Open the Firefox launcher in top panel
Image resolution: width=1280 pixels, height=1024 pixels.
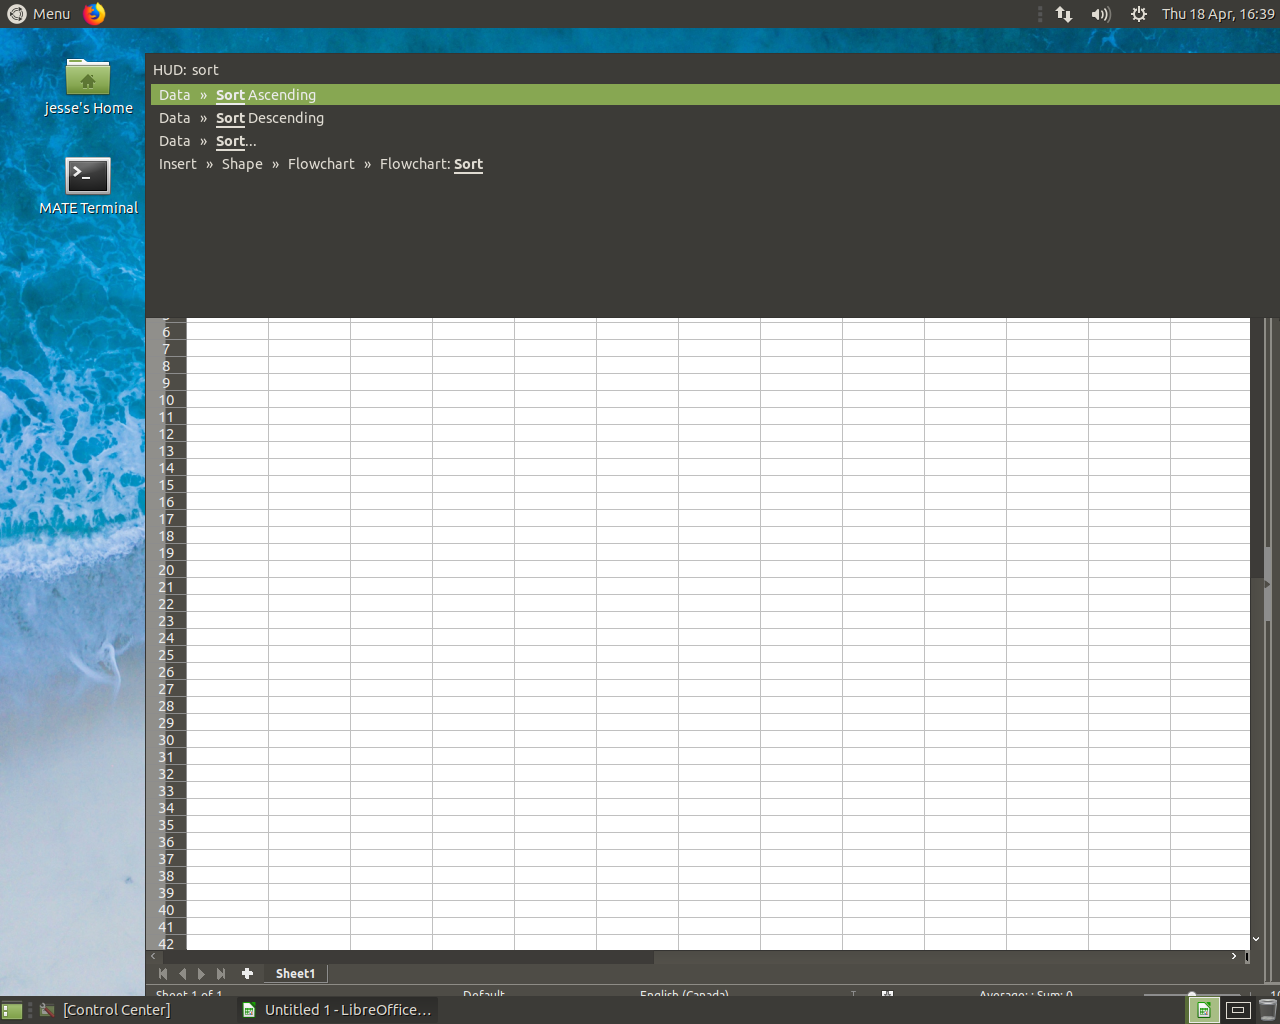coord(94,14)
